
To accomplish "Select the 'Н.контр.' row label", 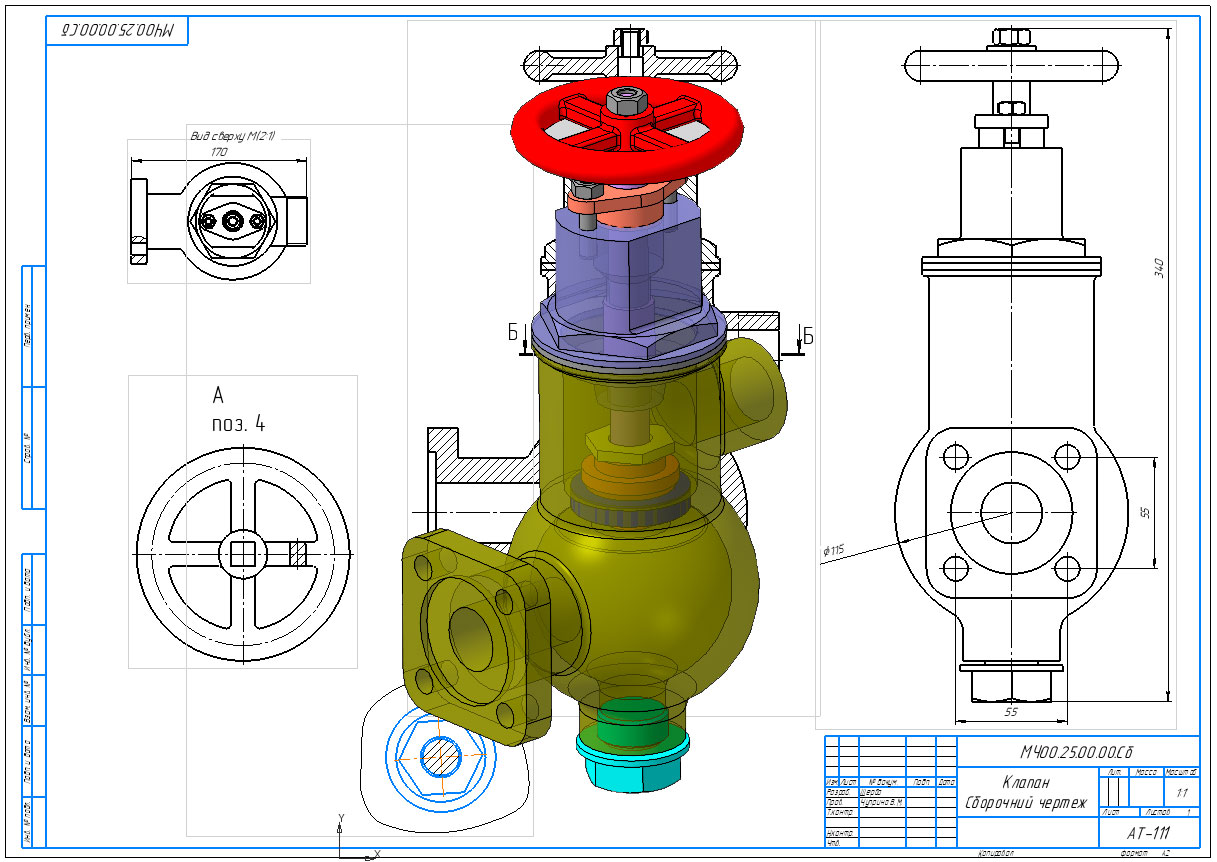I will point(840,832).
